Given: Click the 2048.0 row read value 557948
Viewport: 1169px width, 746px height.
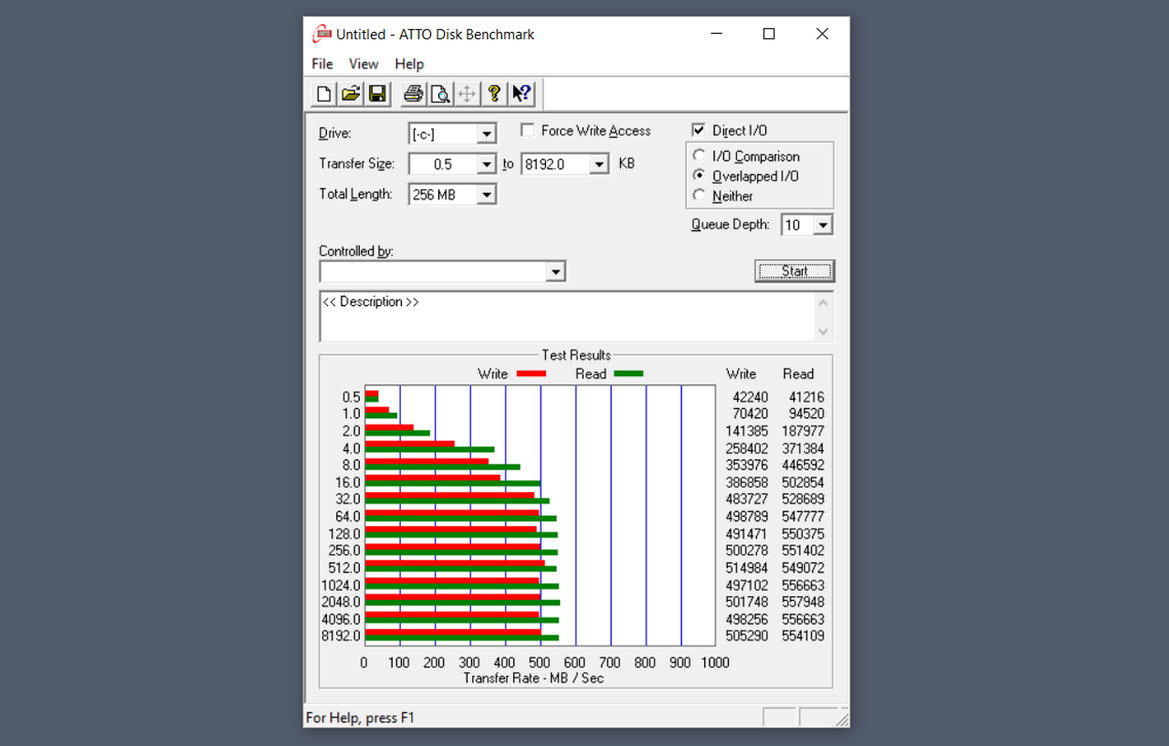Looking at the screenshot, I should (803, 602).
